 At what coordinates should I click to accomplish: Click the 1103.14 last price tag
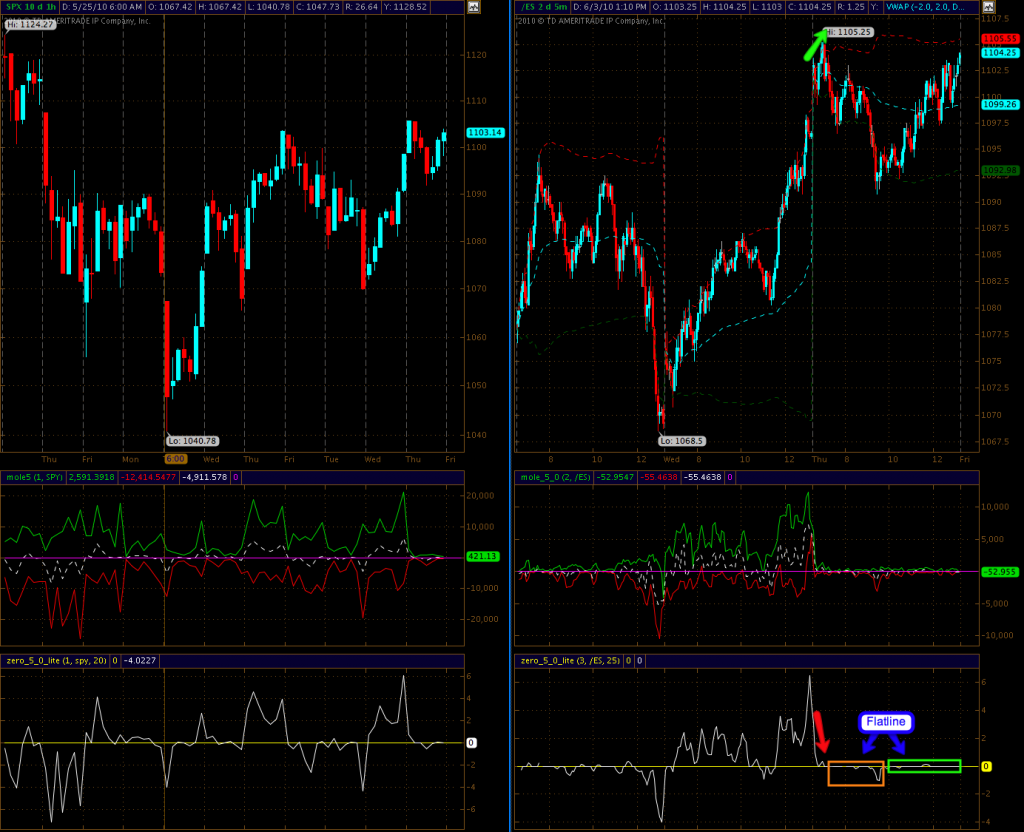(485, 133)
